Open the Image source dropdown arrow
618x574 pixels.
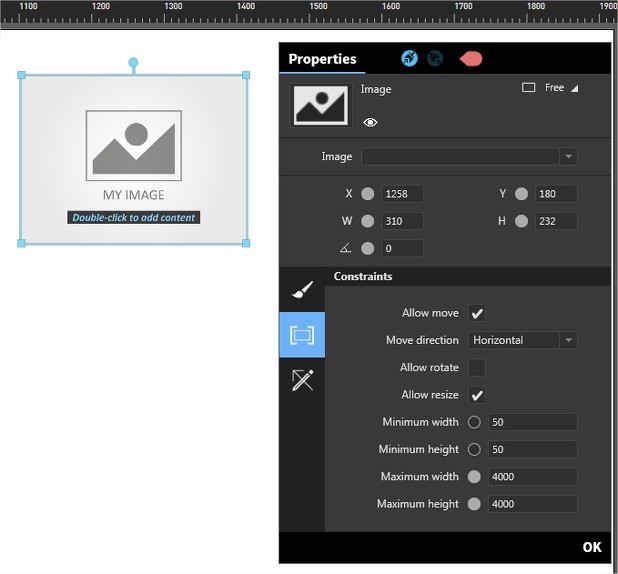coord(568,157)
